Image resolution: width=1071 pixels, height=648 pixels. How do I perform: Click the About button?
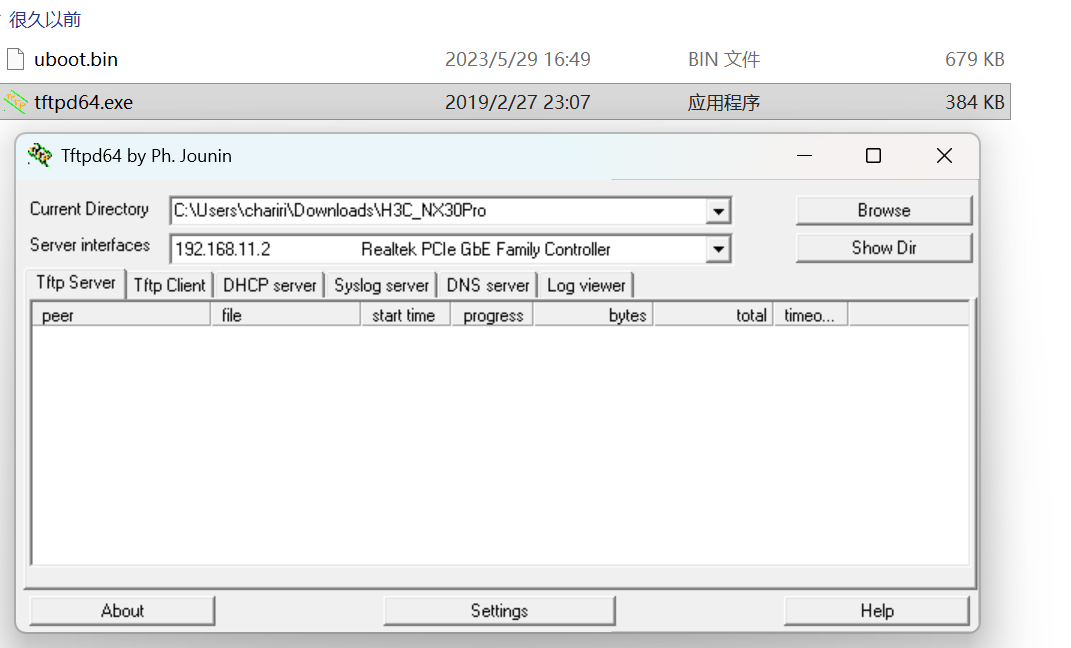122,610
